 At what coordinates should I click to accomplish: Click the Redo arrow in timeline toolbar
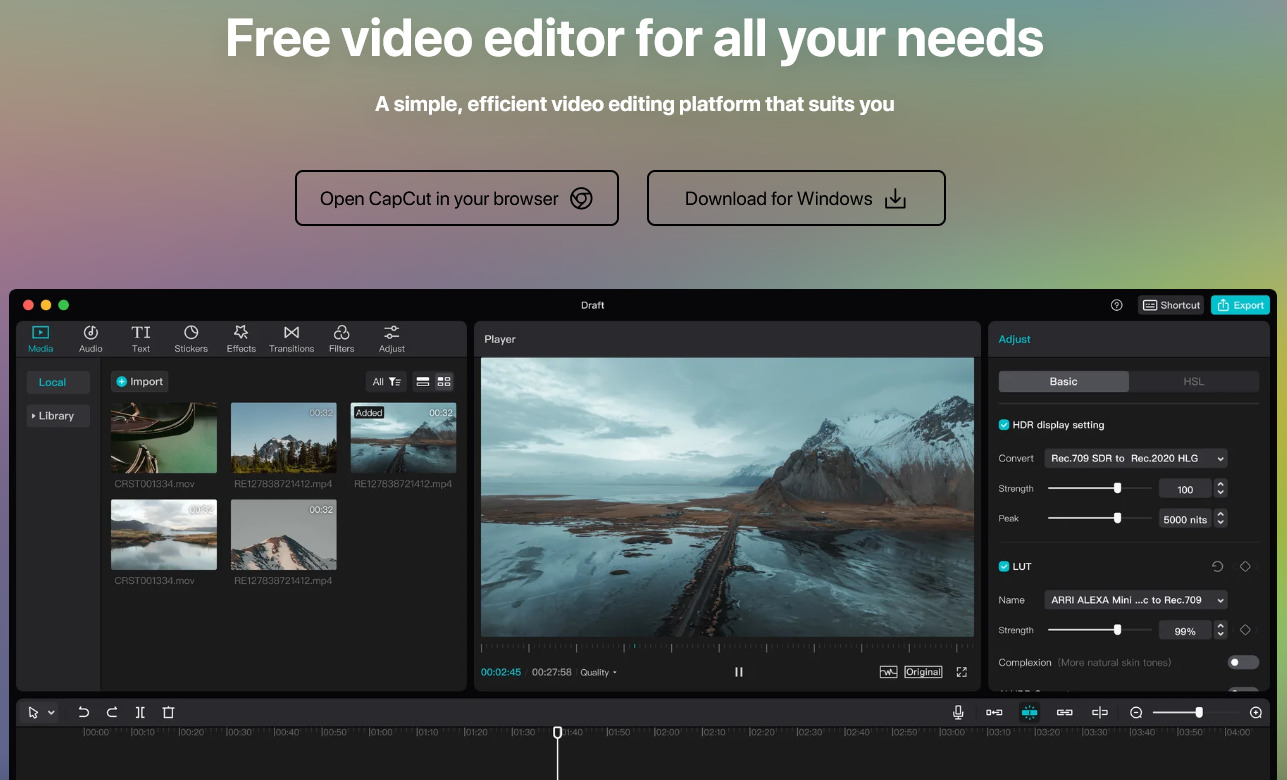pyautogui.click(x=112, y=712)
